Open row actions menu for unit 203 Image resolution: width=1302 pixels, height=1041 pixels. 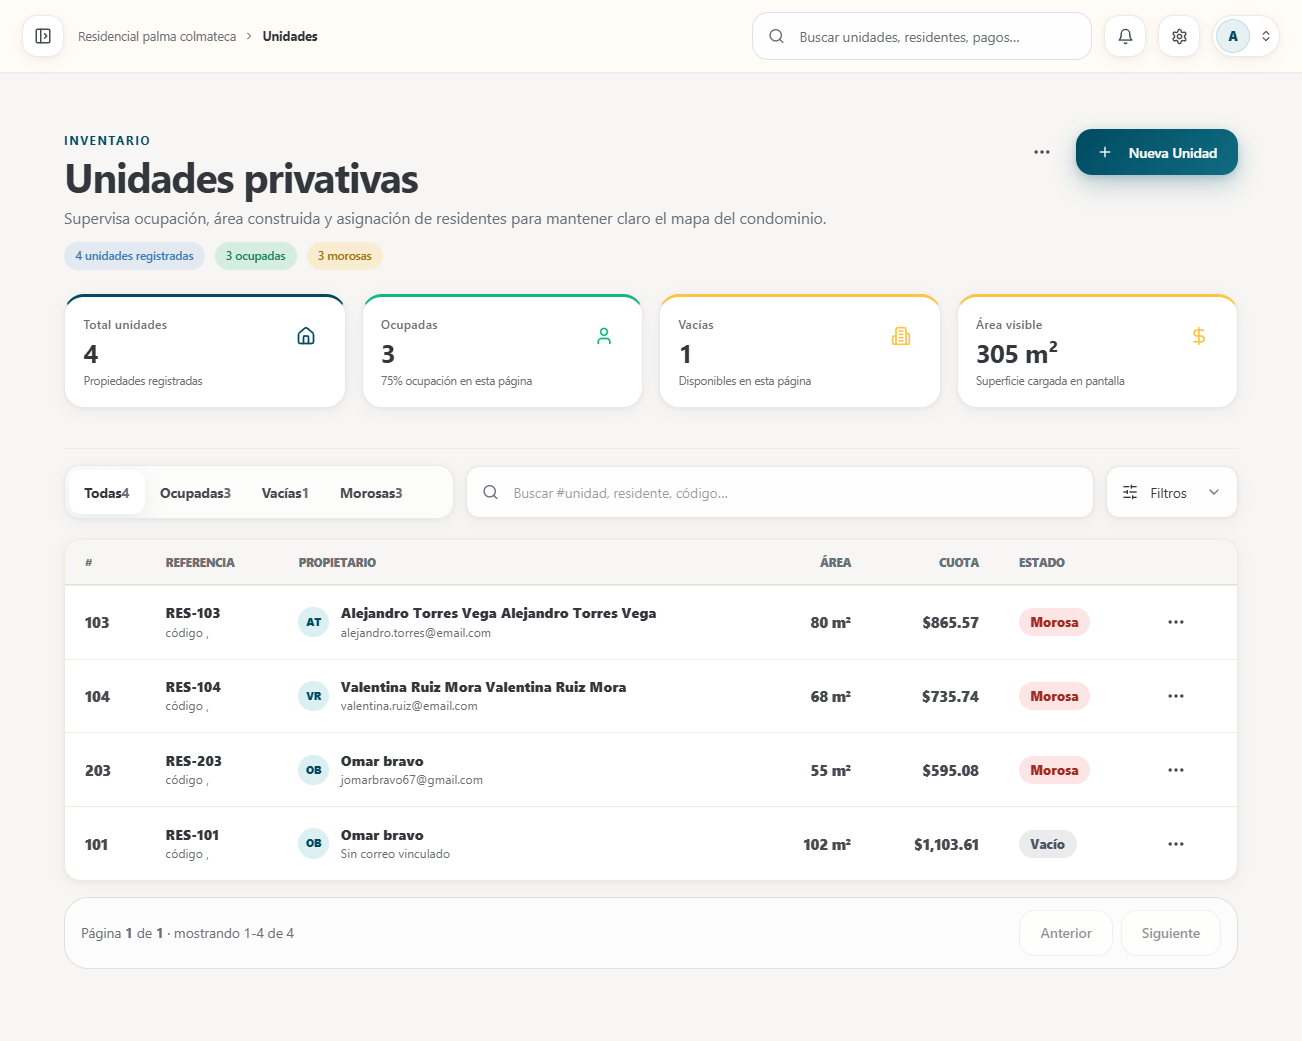(1176, 770)
